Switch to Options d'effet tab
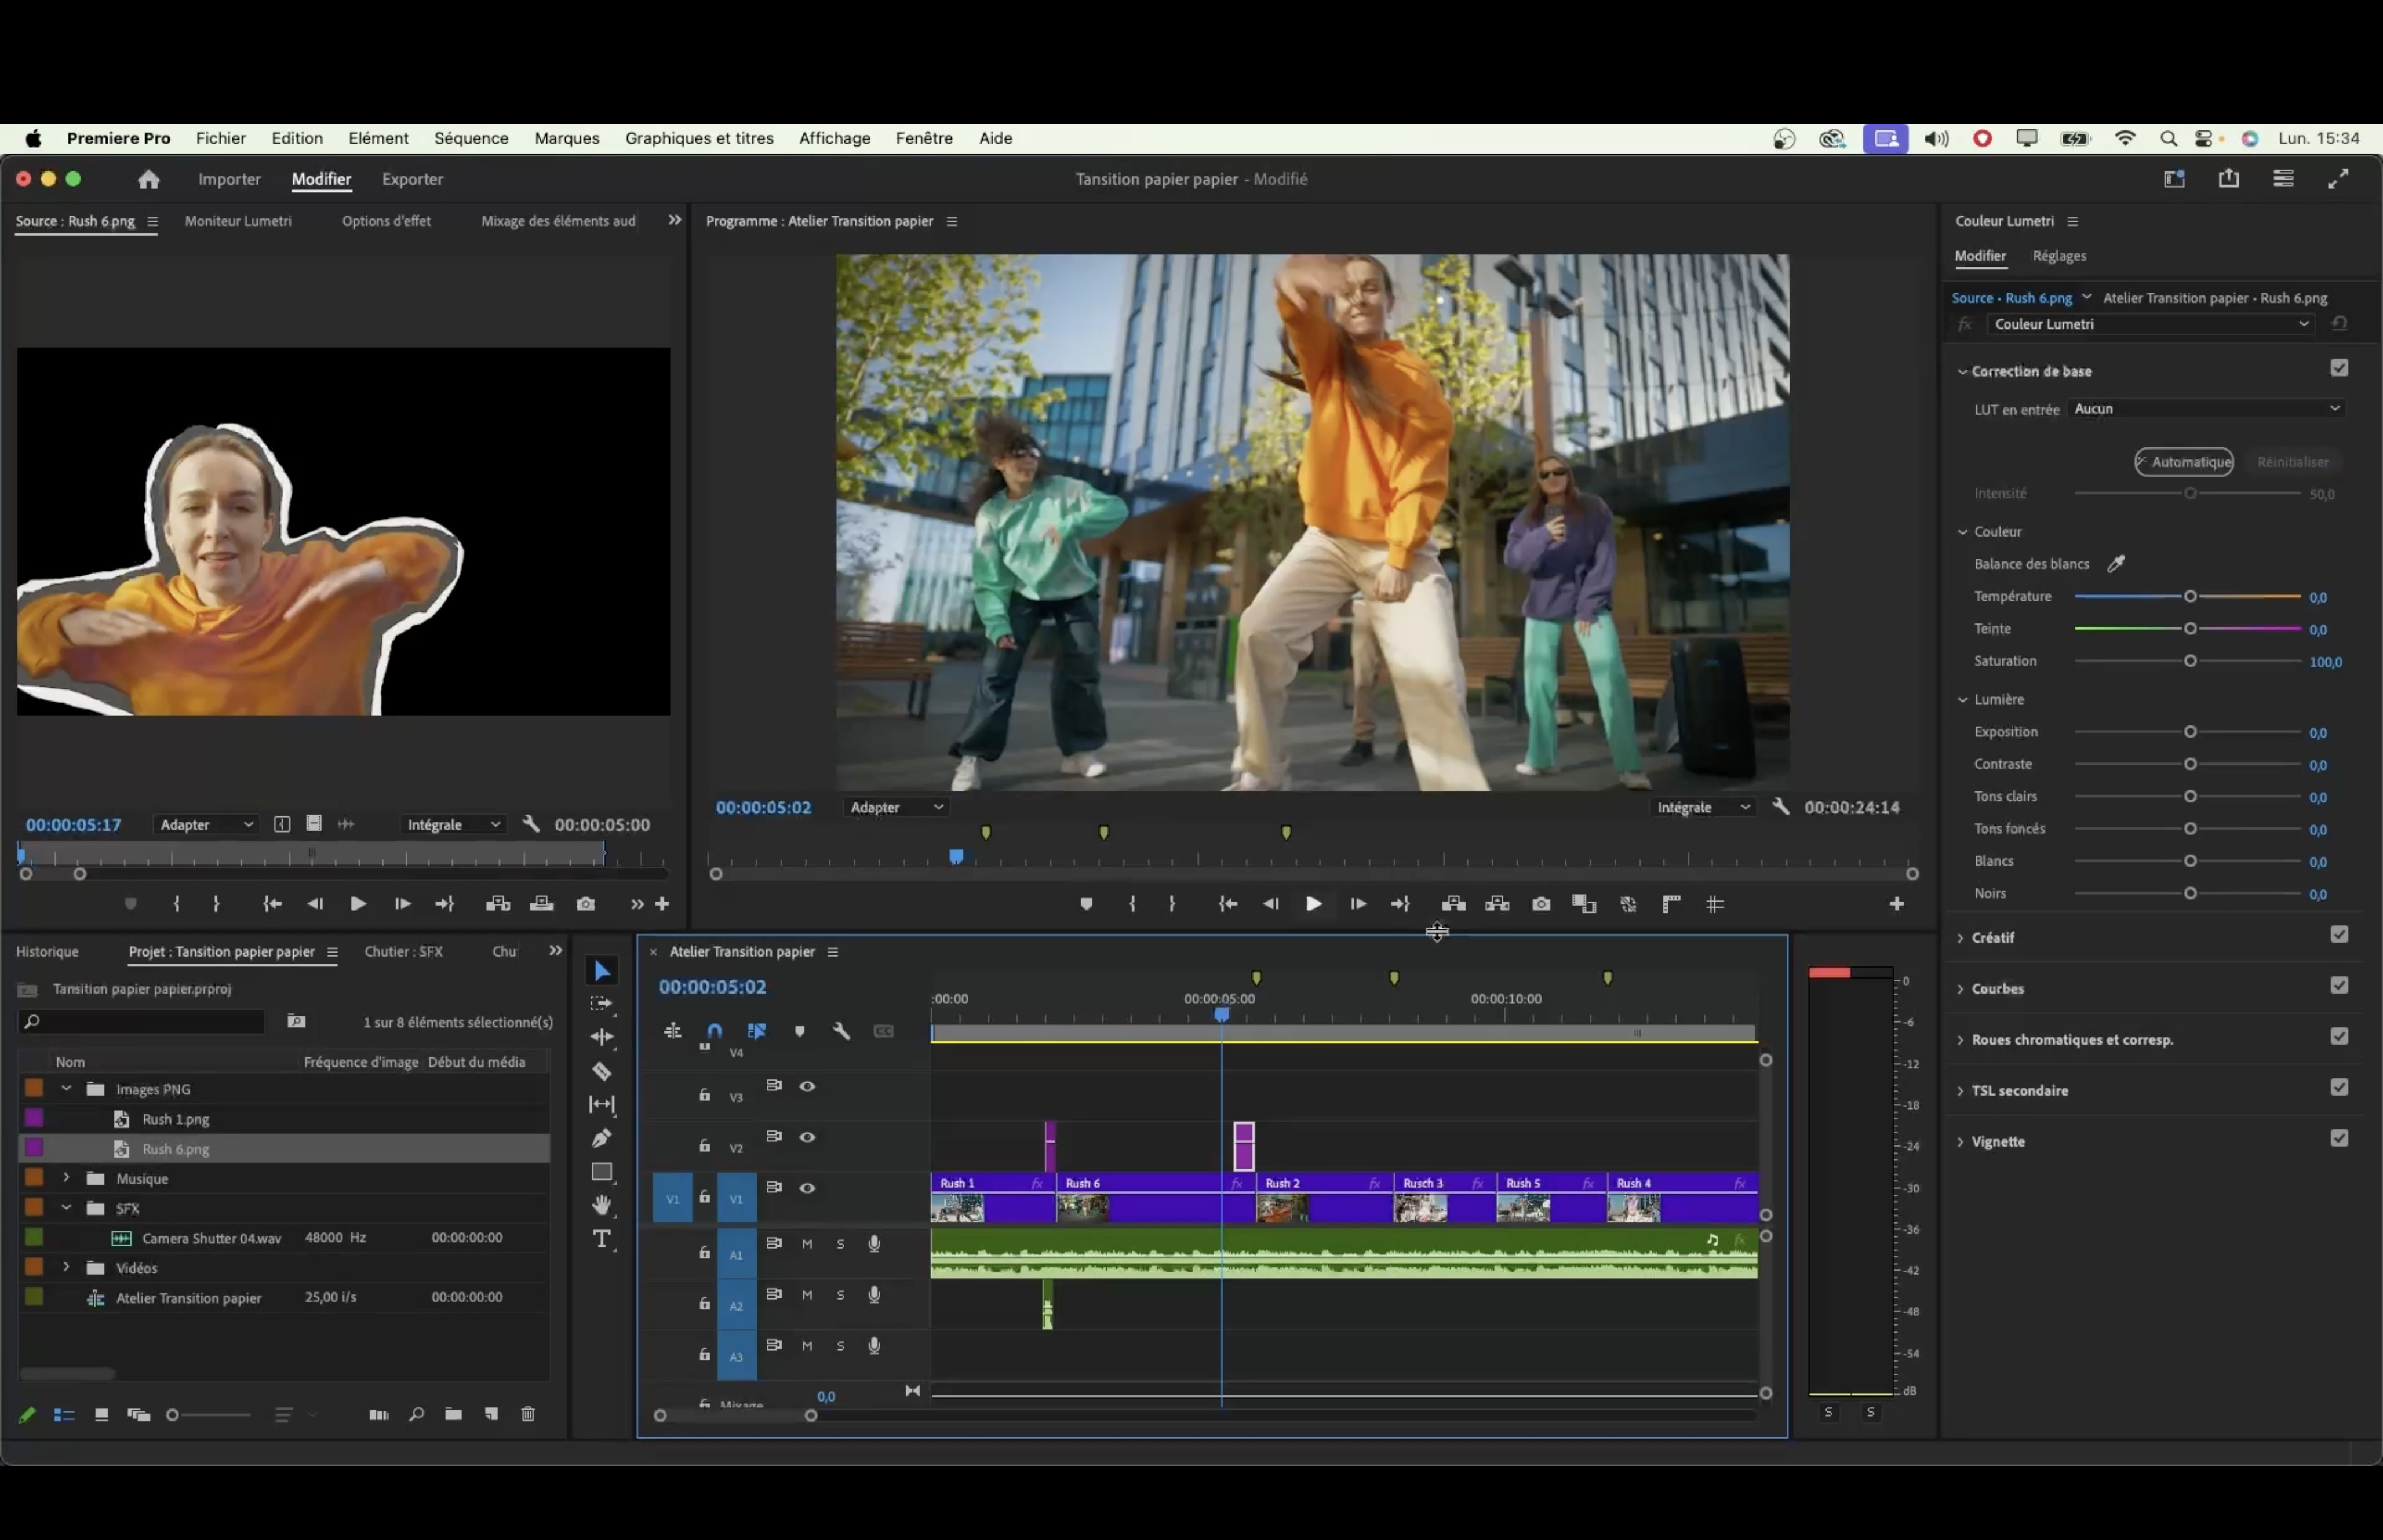This screenshot has height=1540, width=2383. (386, 221)
